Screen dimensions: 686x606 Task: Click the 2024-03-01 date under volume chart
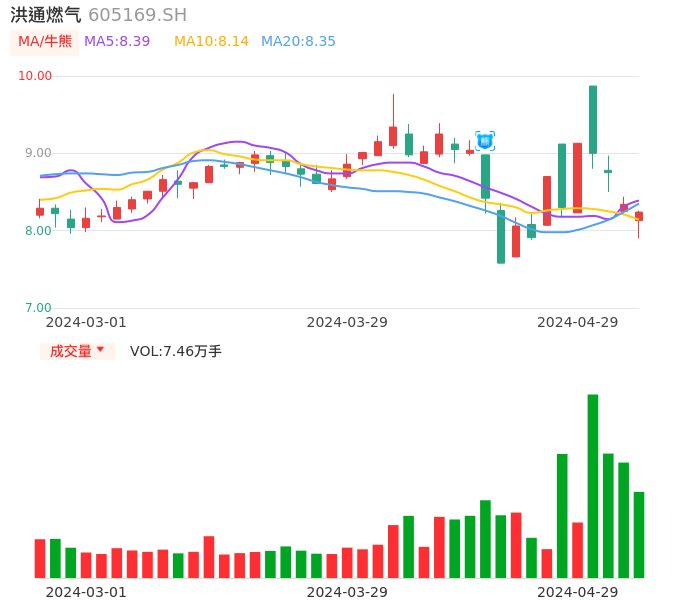(86, 592)
